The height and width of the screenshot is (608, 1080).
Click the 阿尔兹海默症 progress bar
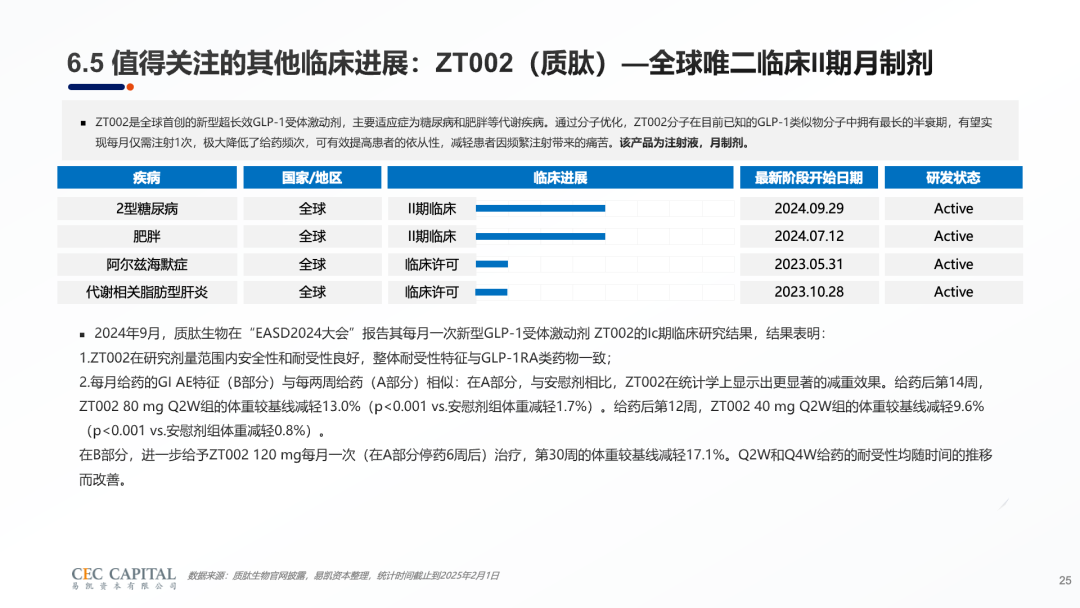coord(492,265)
